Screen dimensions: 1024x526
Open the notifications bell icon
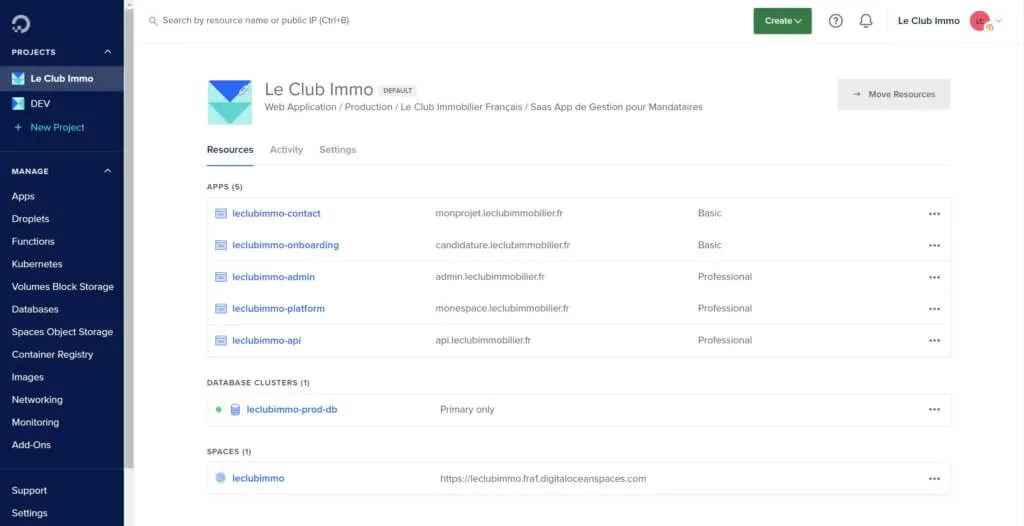(x=865, y=21)
